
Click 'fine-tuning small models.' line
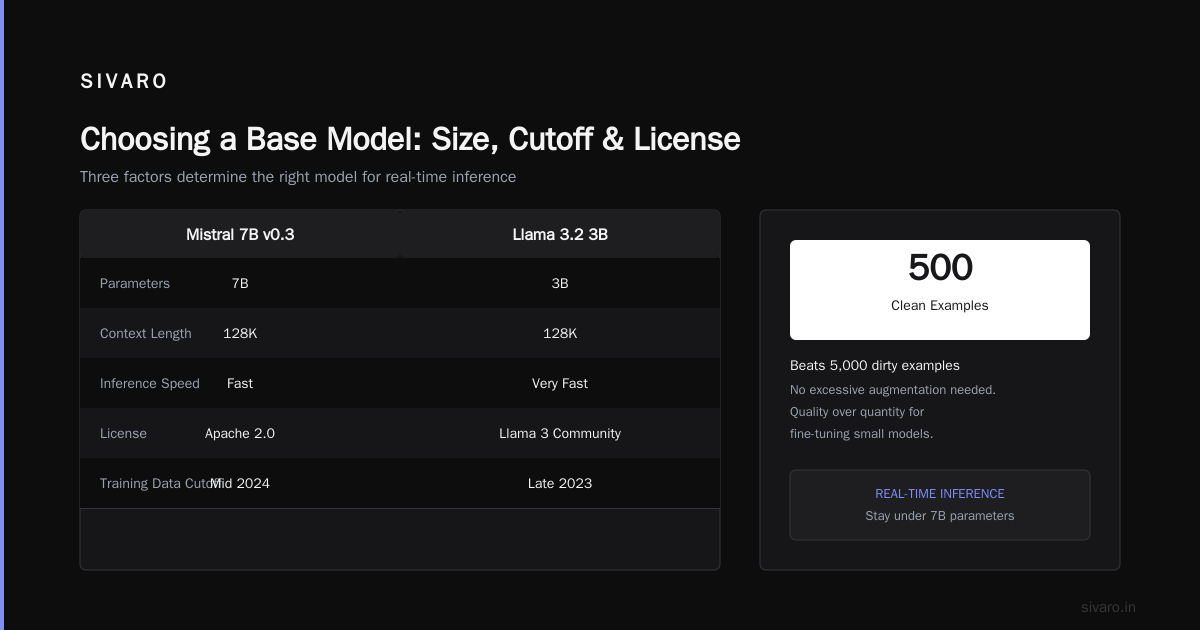[861, 433]
